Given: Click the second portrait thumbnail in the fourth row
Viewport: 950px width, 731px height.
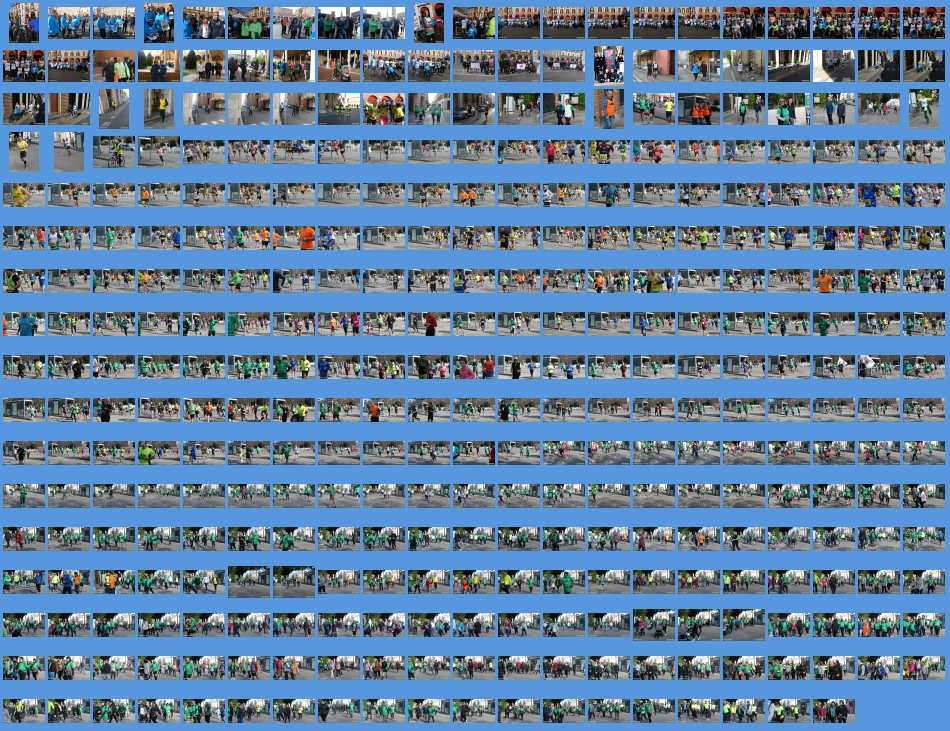Looking at the screenshot, I should point(69,152).
